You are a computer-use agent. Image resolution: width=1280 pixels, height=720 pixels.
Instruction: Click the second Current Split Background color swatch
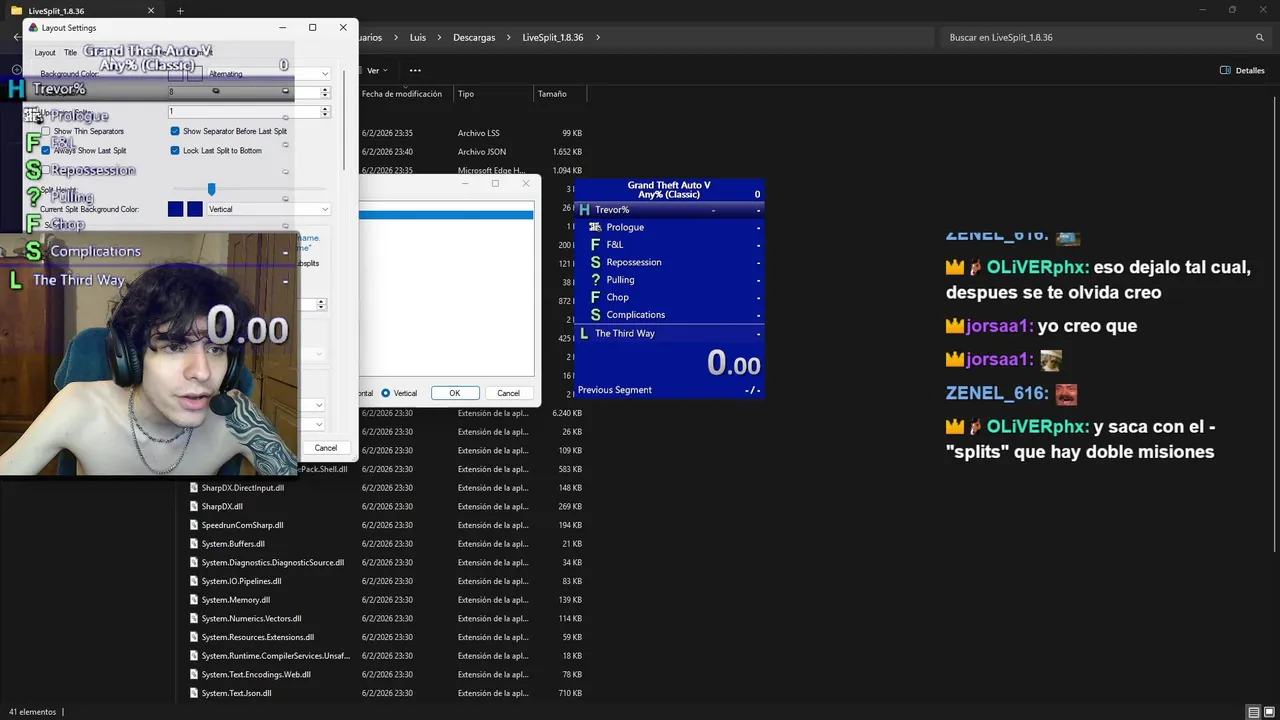195,209
